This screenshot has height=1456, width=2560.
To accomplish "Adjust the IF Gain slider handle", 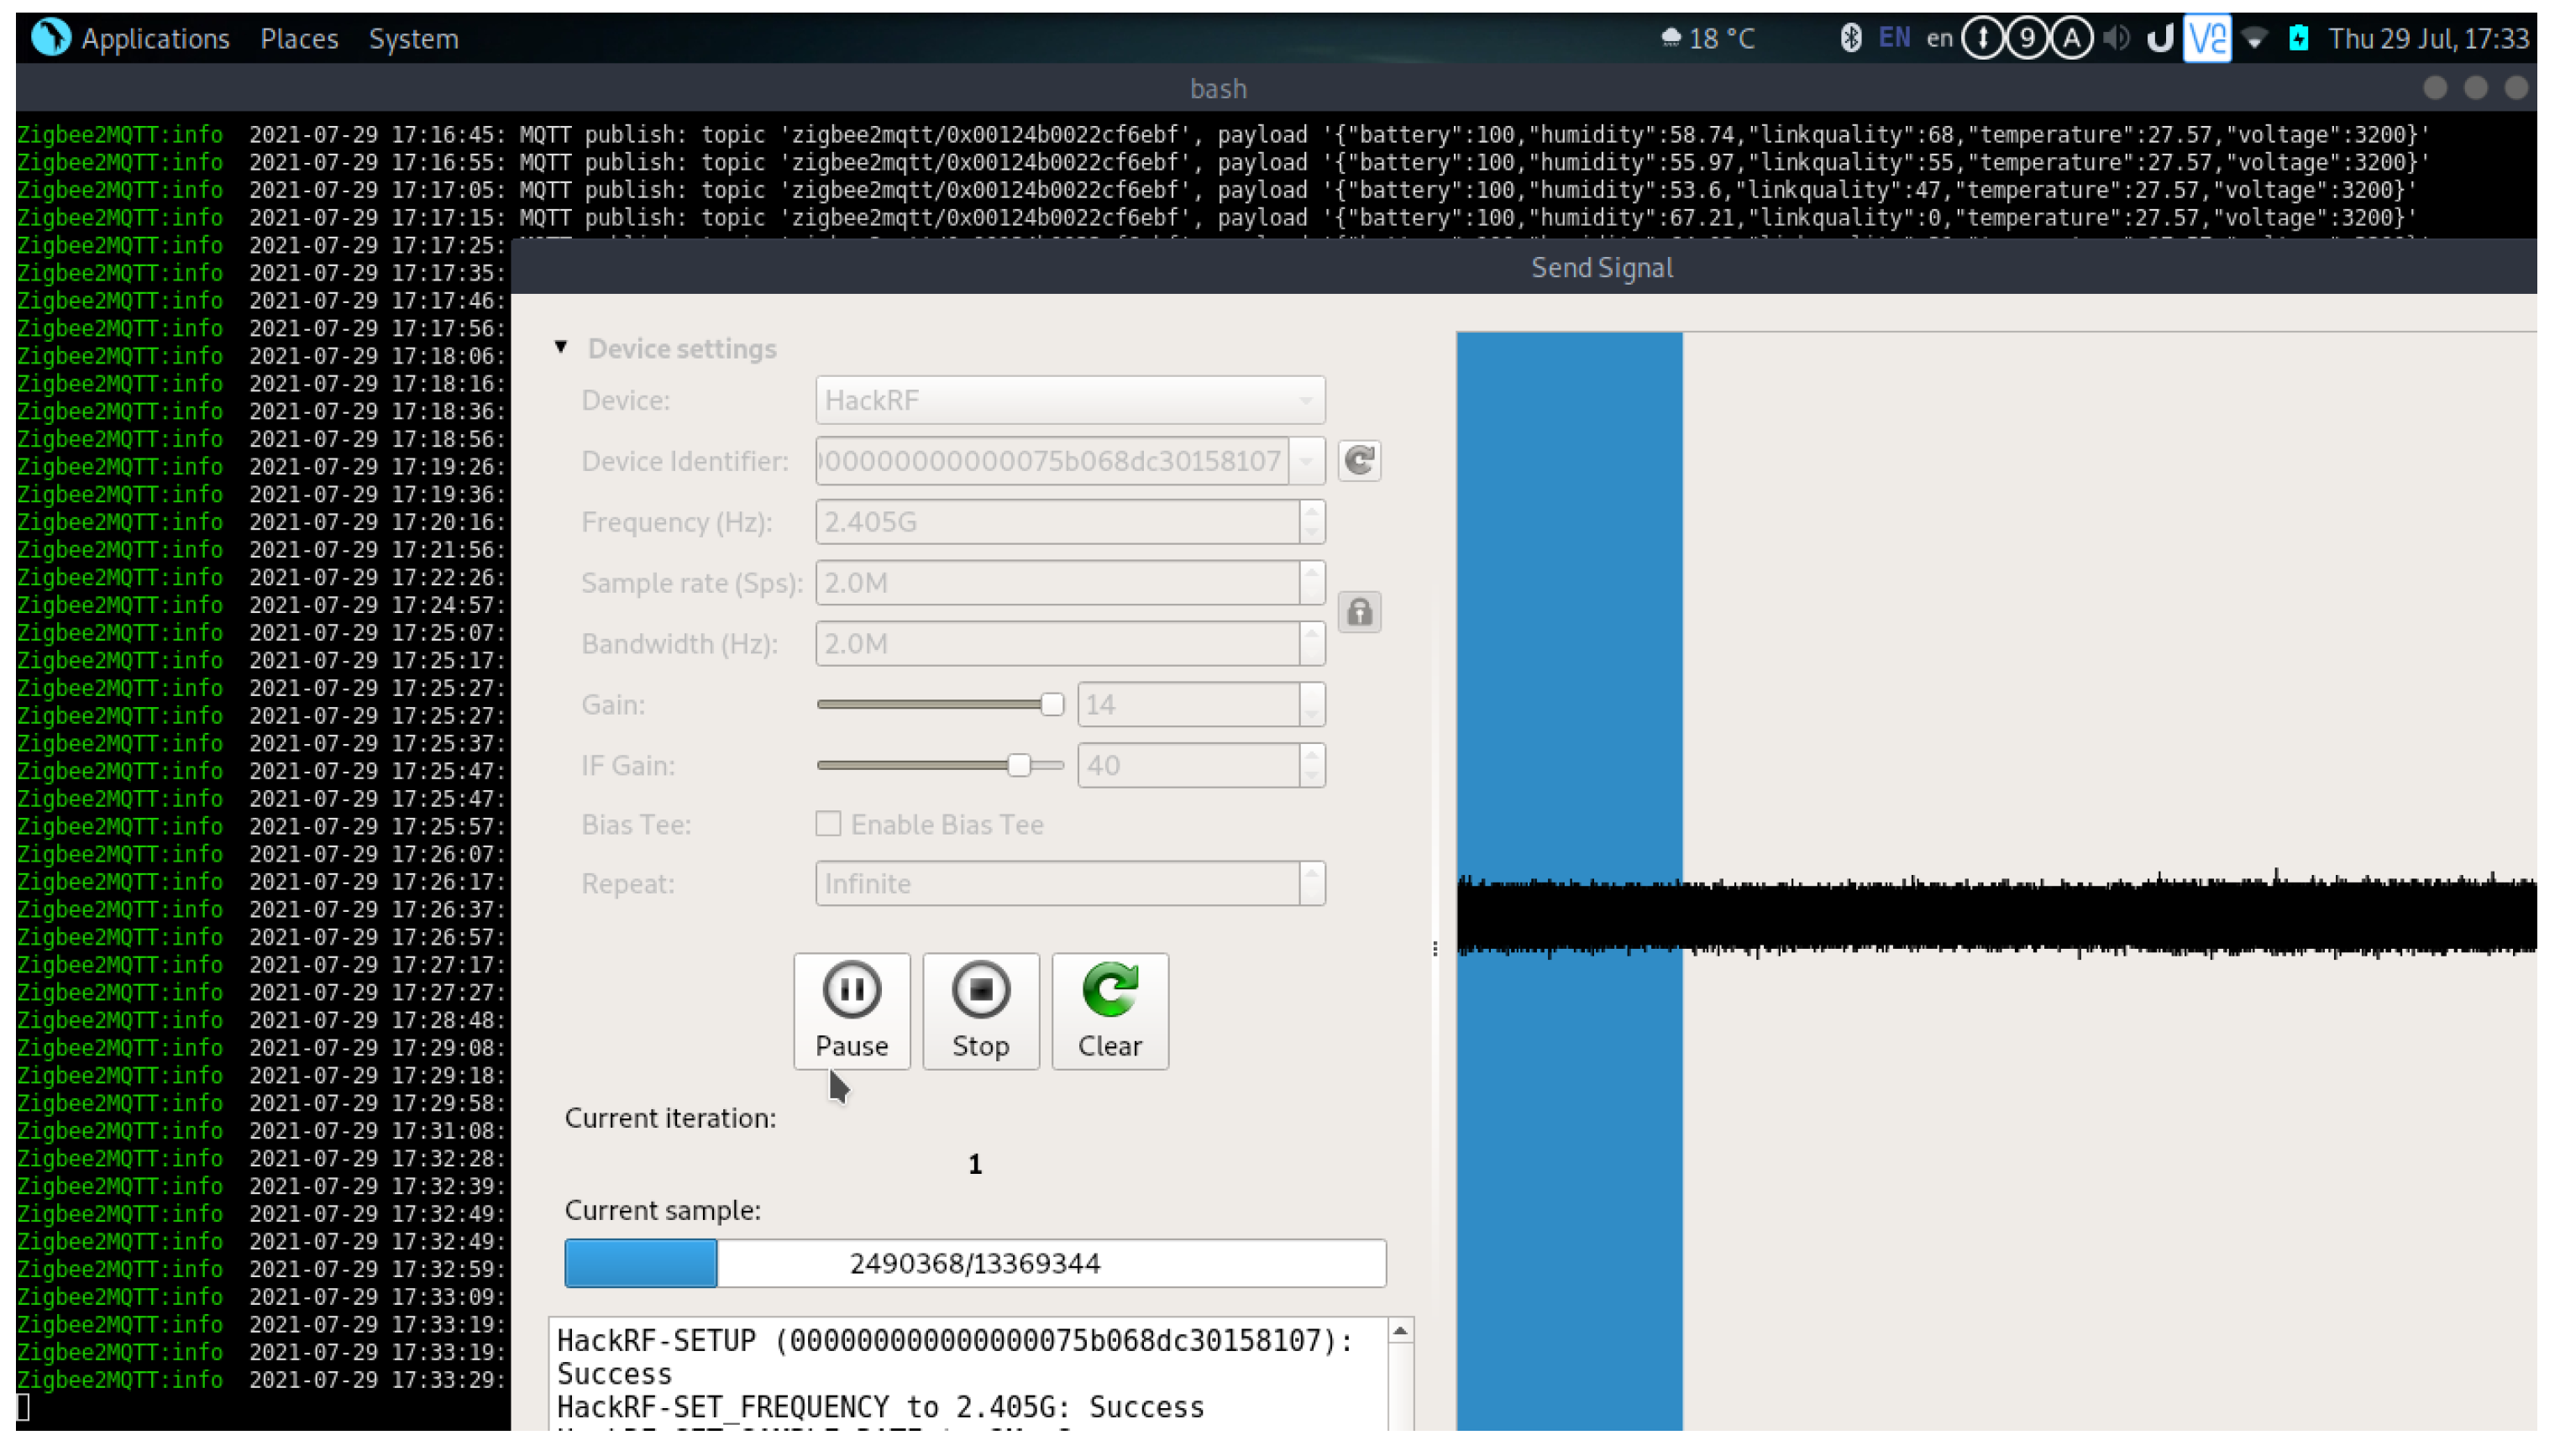I will (1019, 766).
